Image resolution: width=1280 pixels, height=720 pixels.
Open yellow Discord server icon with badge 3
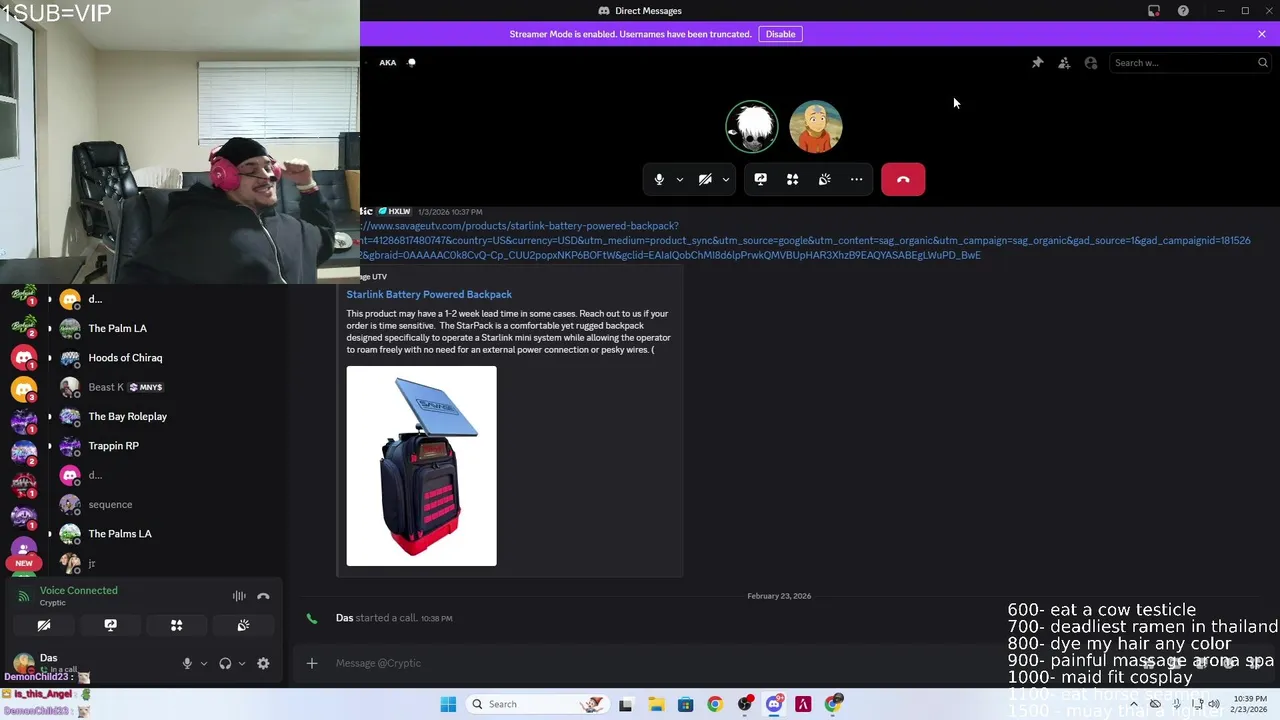[24, 388]
